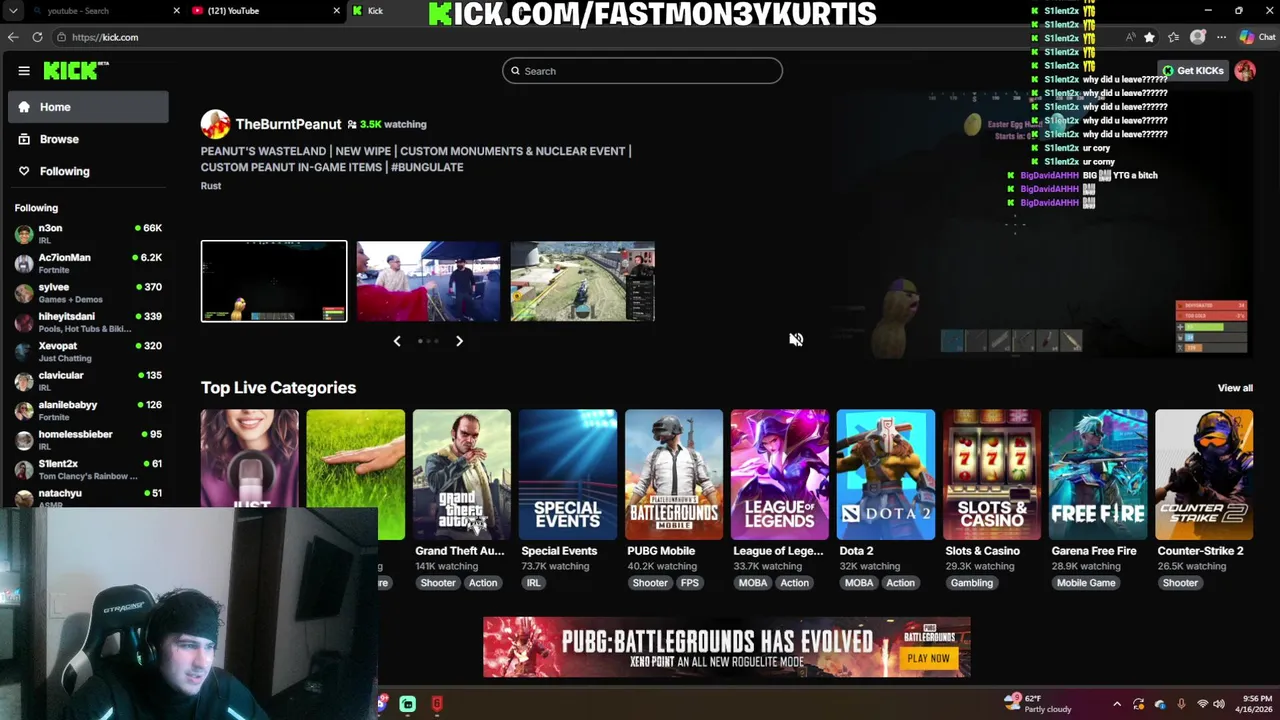
Task: Click the read aloud icon in address bar
Action: [1131, 37]
